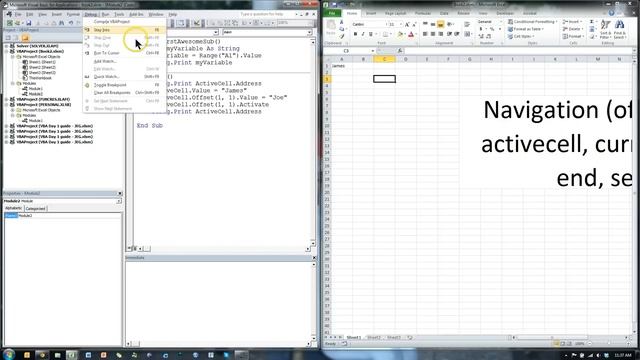
Task: Open the Number Format General dropdown
Action: [x=502, y=22]
